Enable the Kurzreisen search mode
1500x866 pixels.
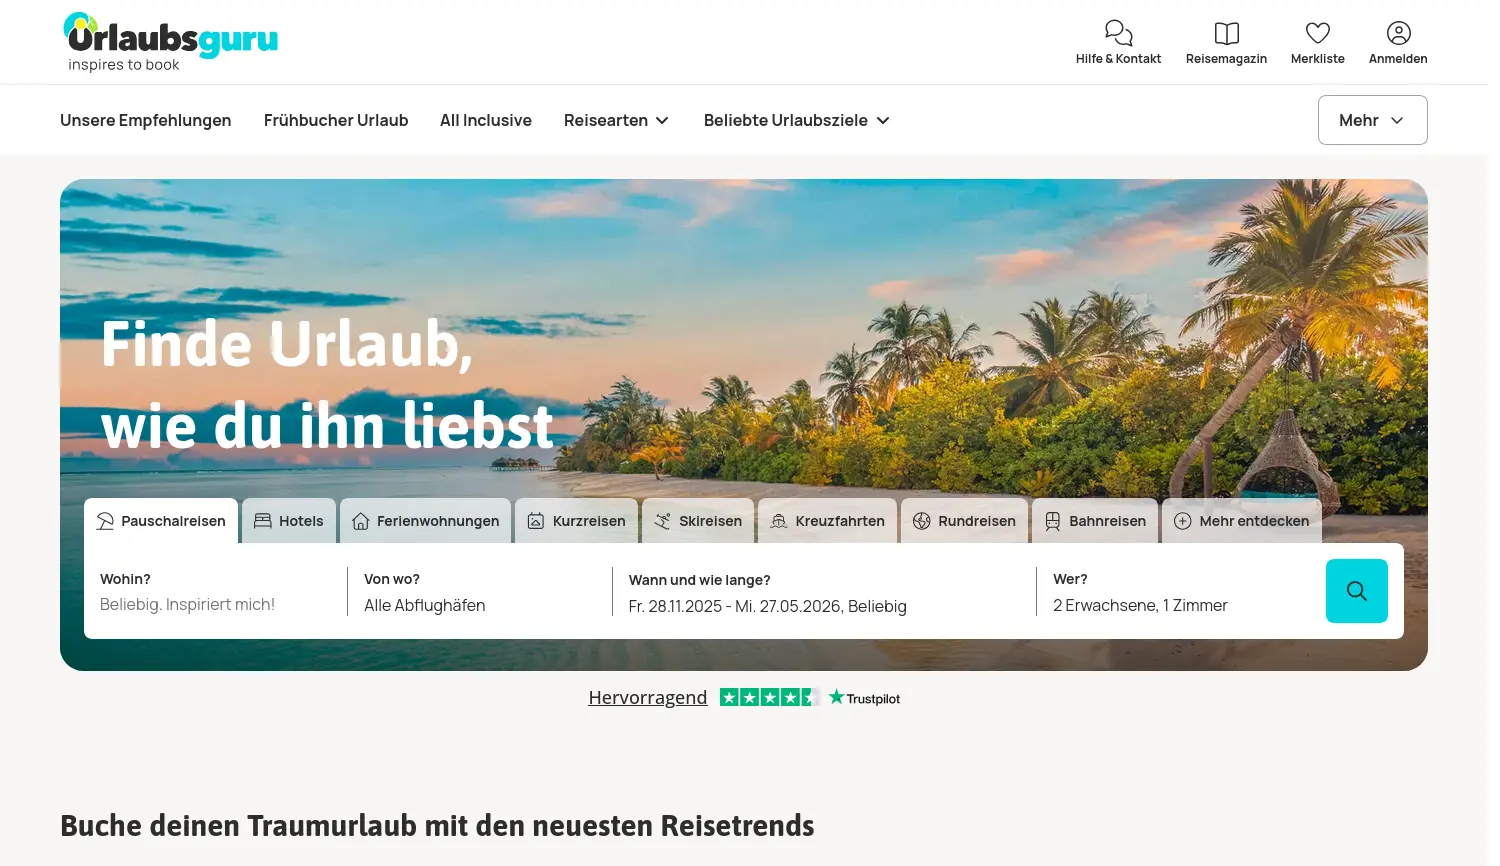(x=577, y=521)
